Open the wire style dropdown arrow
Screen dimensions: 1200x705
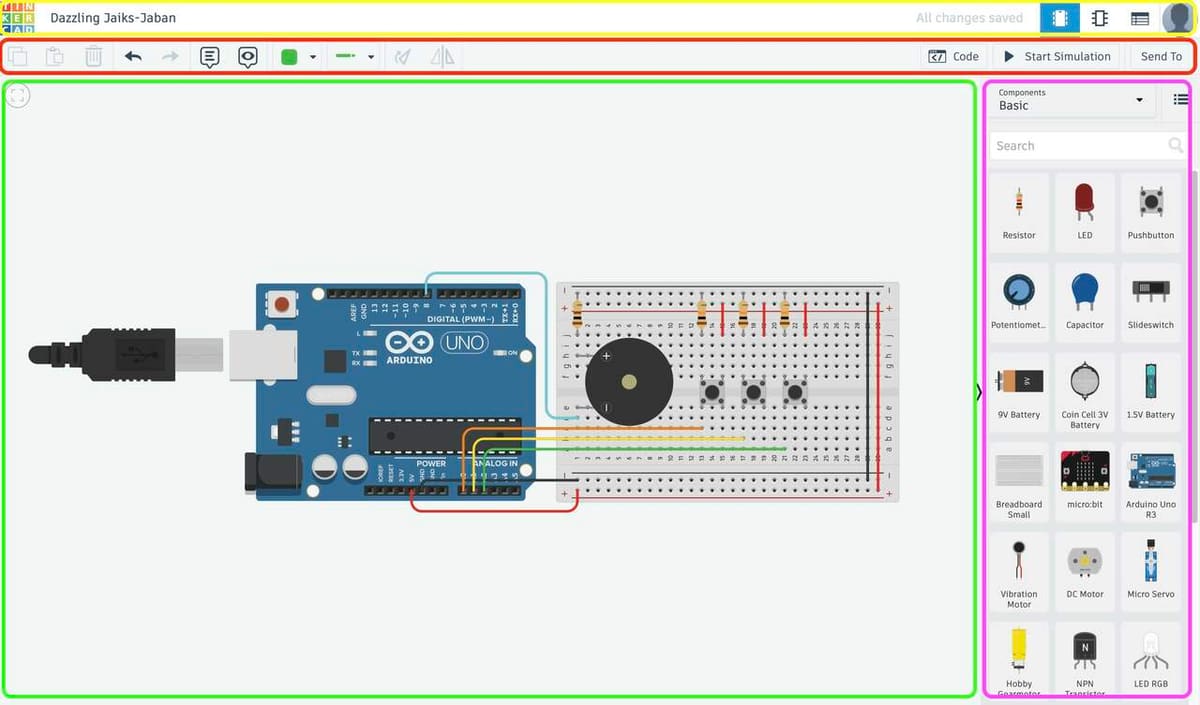pyautogui.click(x=372, y=56)
